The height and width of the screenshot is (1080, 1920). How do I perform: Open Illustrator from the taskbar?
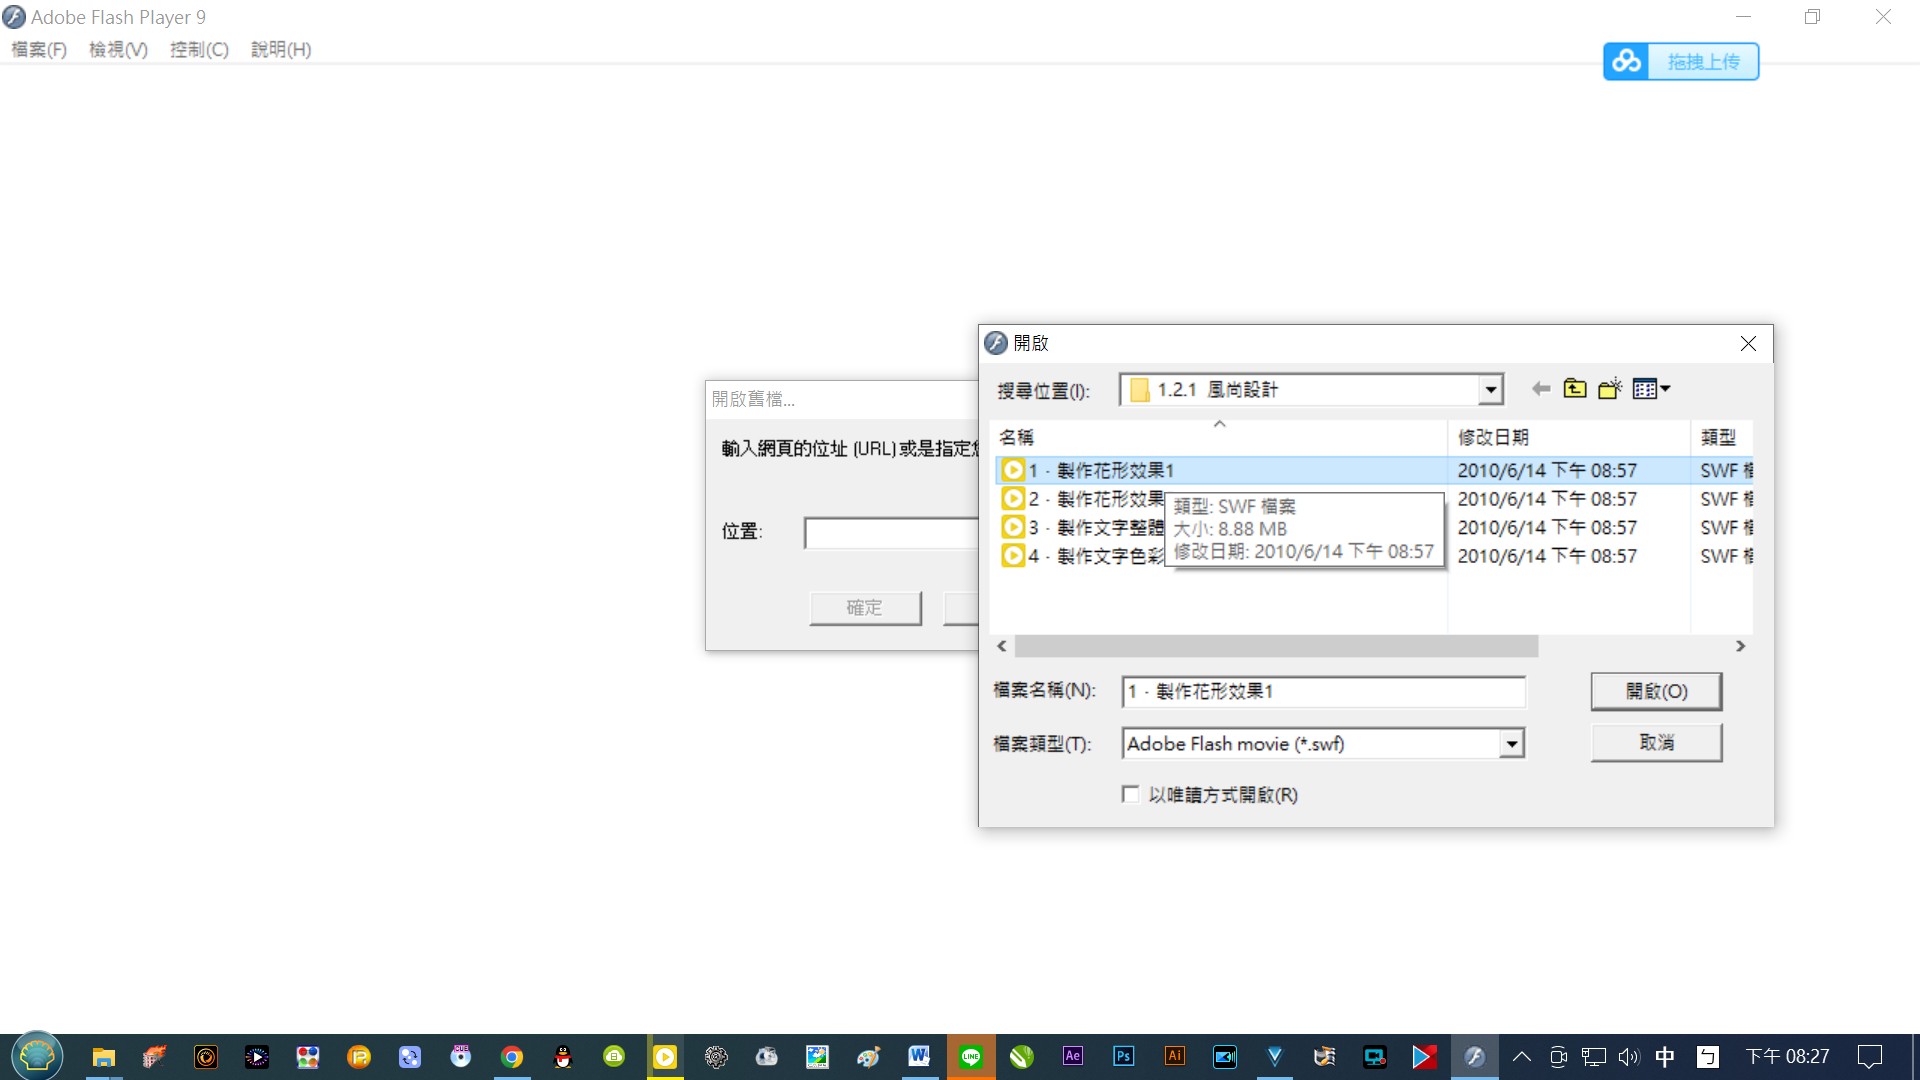(1174, 1057)
